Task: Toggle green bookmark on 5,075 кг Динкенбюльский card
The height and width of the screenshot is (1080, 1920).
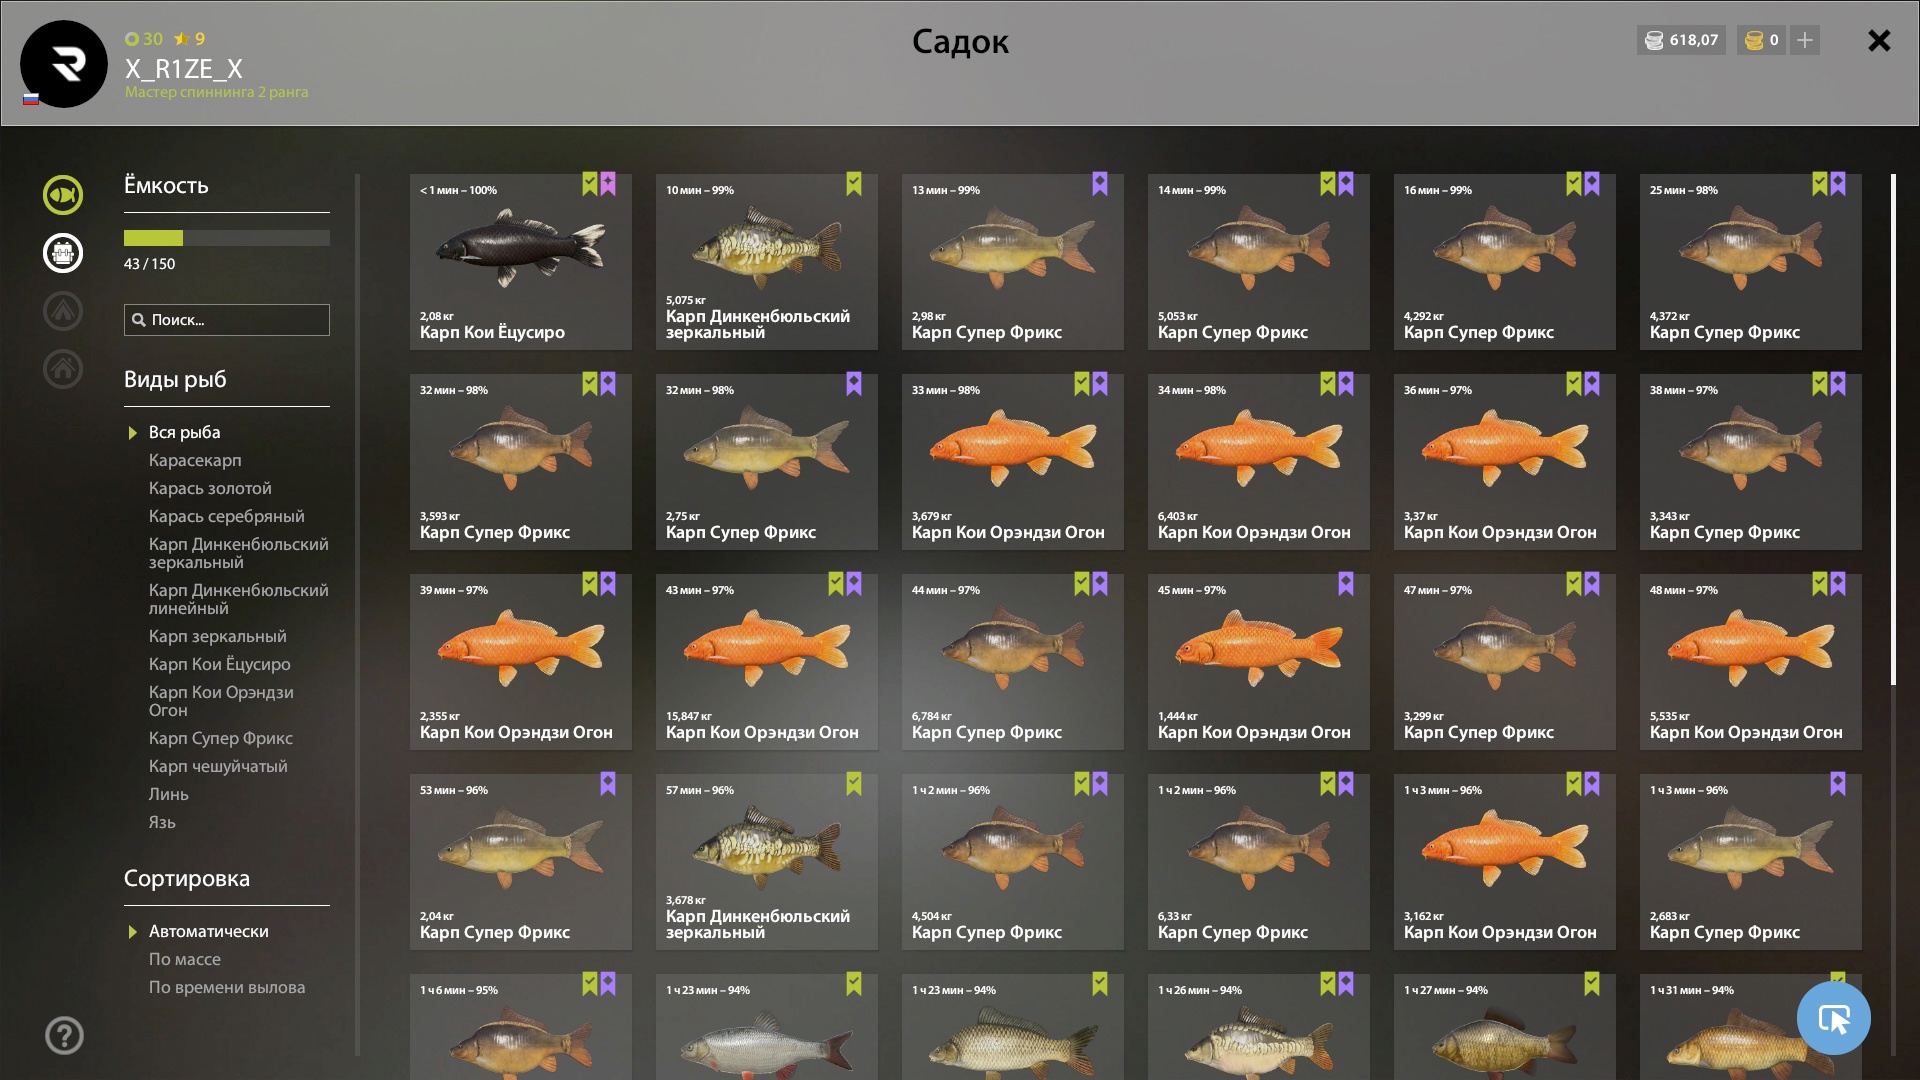Action: 854,184
